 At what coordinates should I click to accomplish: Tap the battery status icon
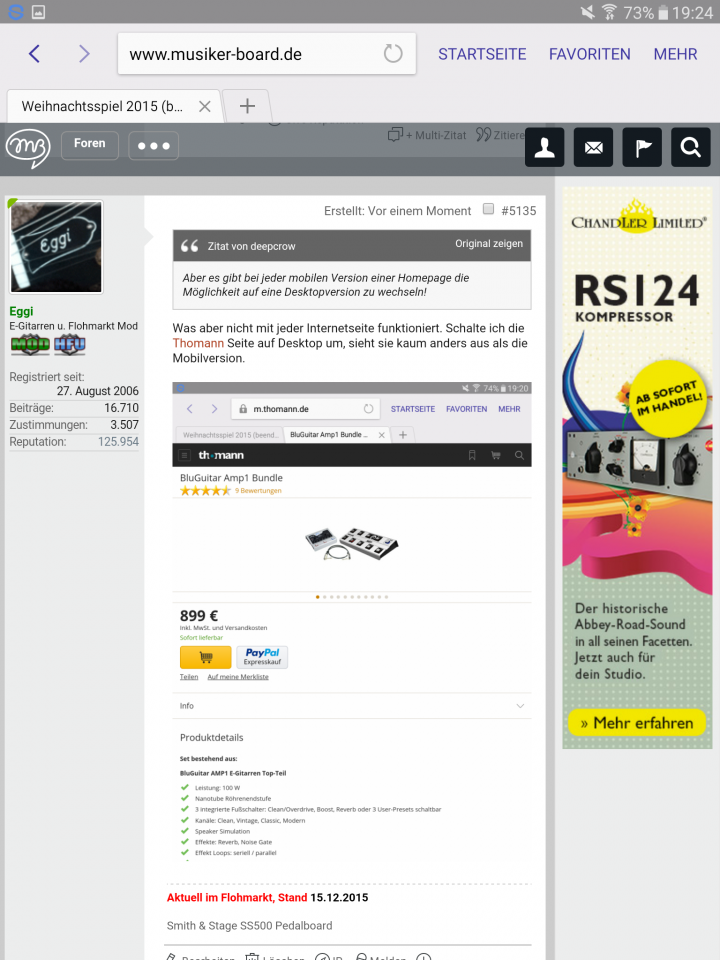pyautogui.click(x=663, y=12)
